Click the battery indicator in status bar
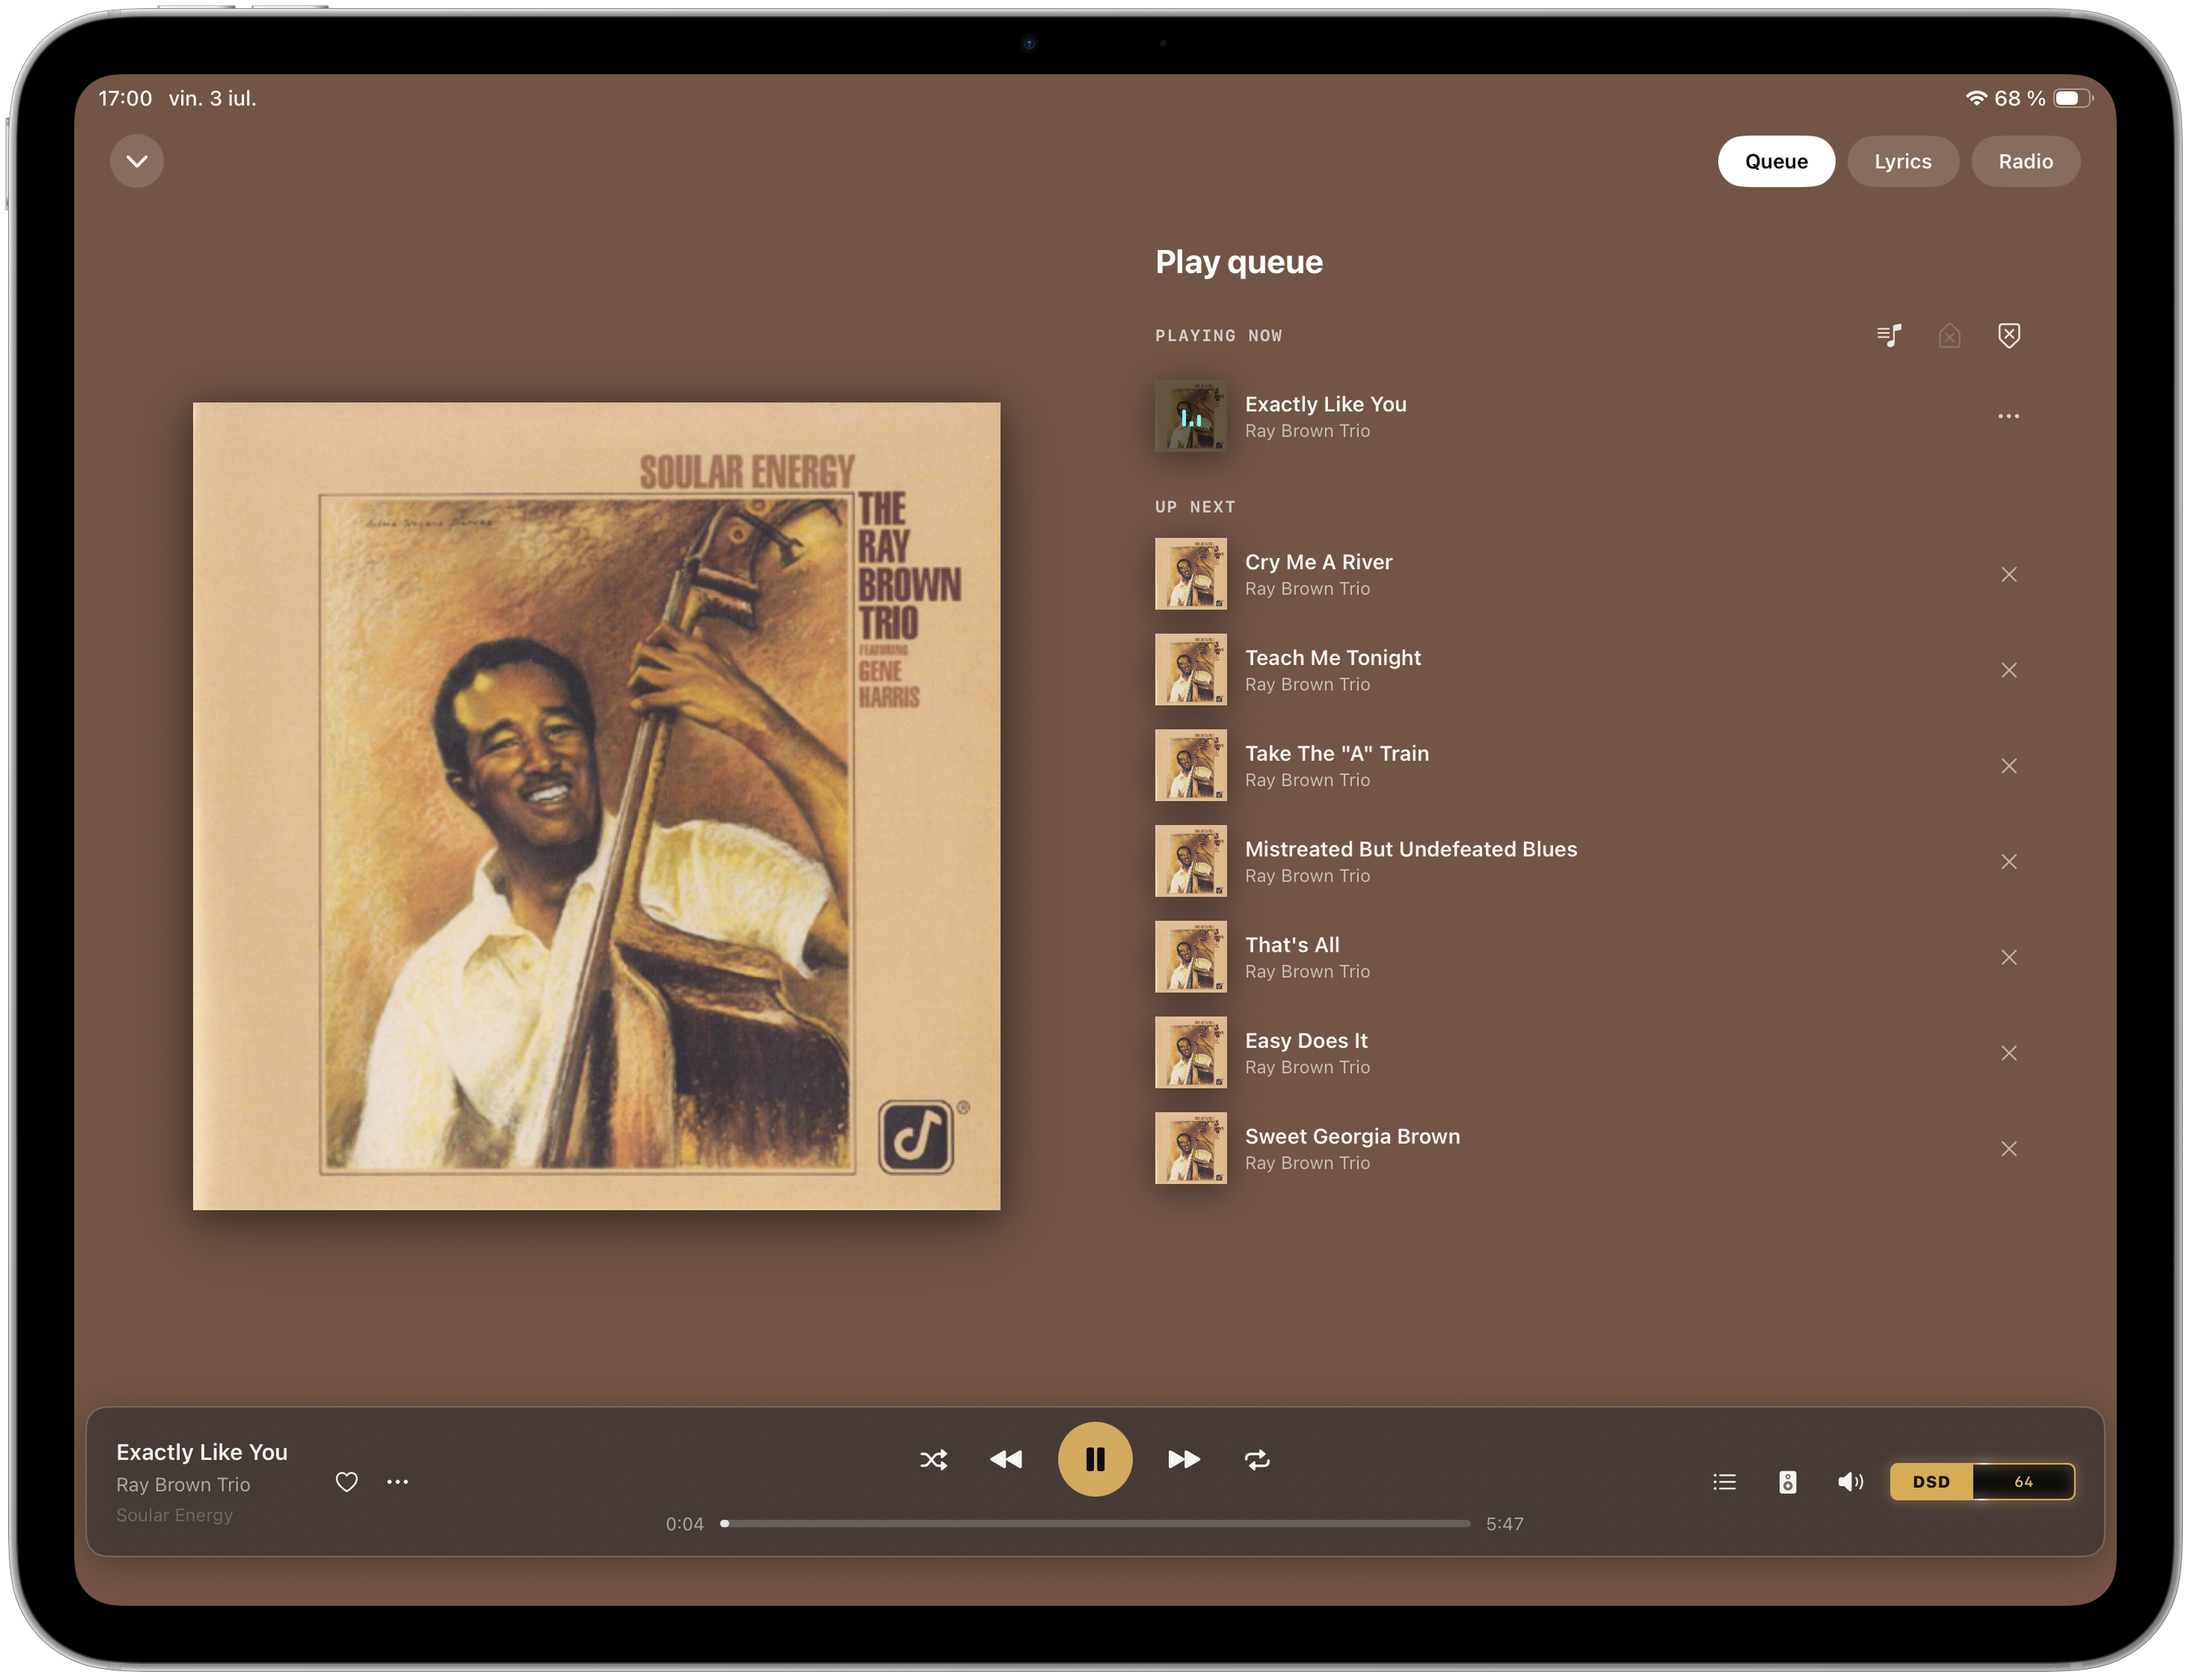Viewport: 2191px width, 1680px height. point(2072,98)
